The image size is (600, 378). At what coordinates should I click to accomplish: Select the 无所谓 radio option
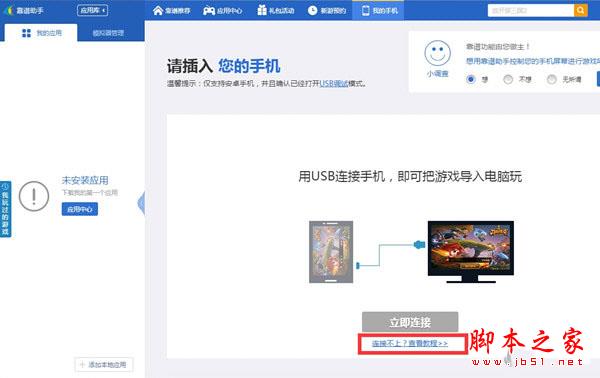point(551,79)
